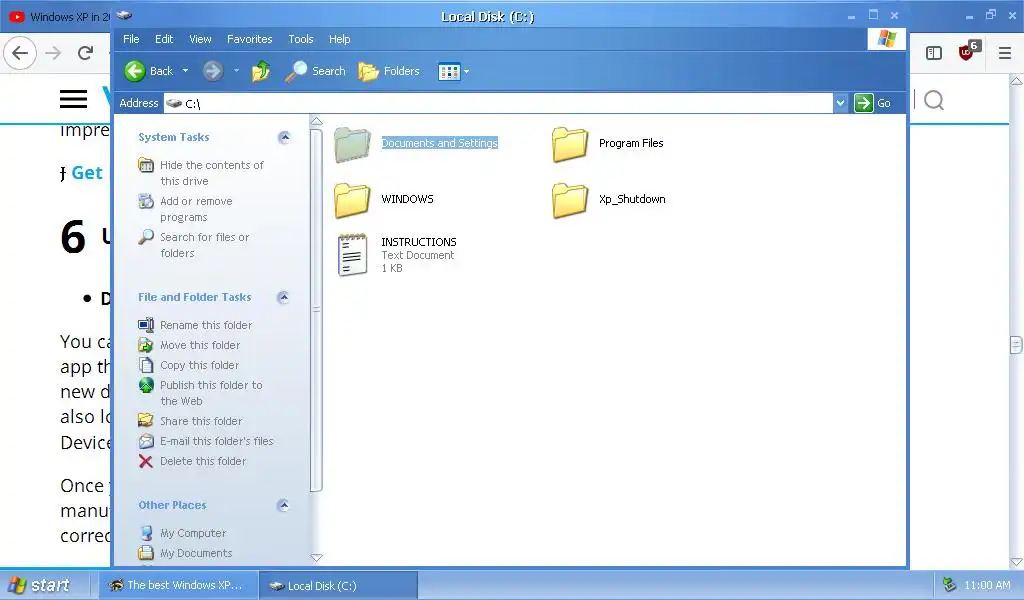Click Share this folder
Viewport: 1024px width, 600px height.
pyautogui.click(x=190, y=421)
